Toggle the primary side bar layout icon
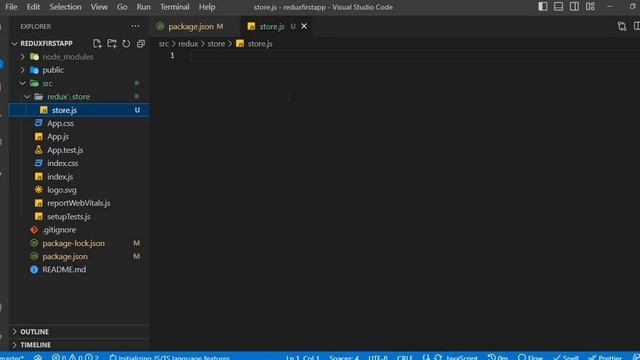Image resolution: width=640 pixels, height=360 pixels. pyautogui.click(x=542, y=7)
